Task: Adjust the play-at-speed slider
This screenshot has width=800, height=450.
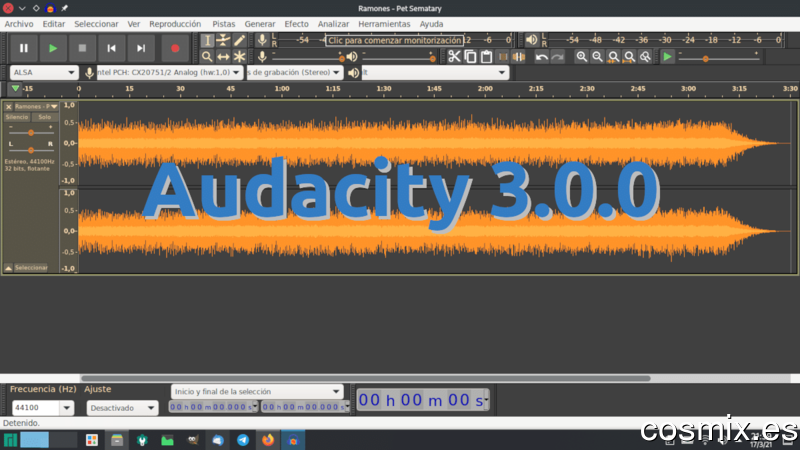Action: 718,58
